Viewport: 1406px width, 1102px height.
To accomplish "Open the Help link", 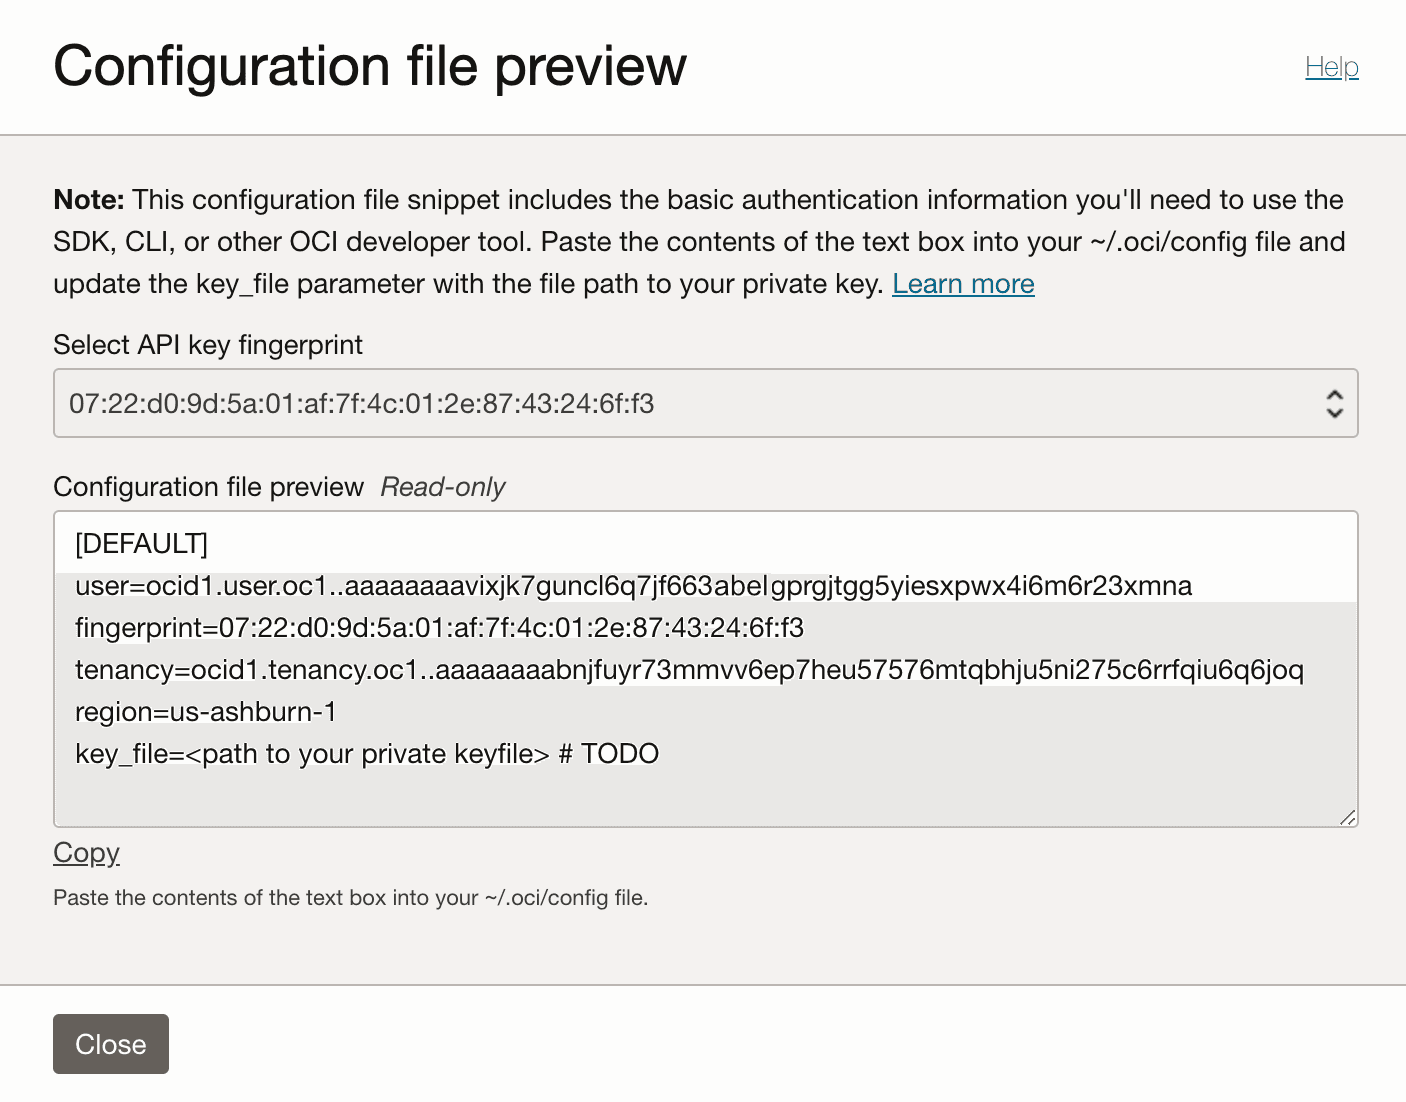I will pos(1331,67).
